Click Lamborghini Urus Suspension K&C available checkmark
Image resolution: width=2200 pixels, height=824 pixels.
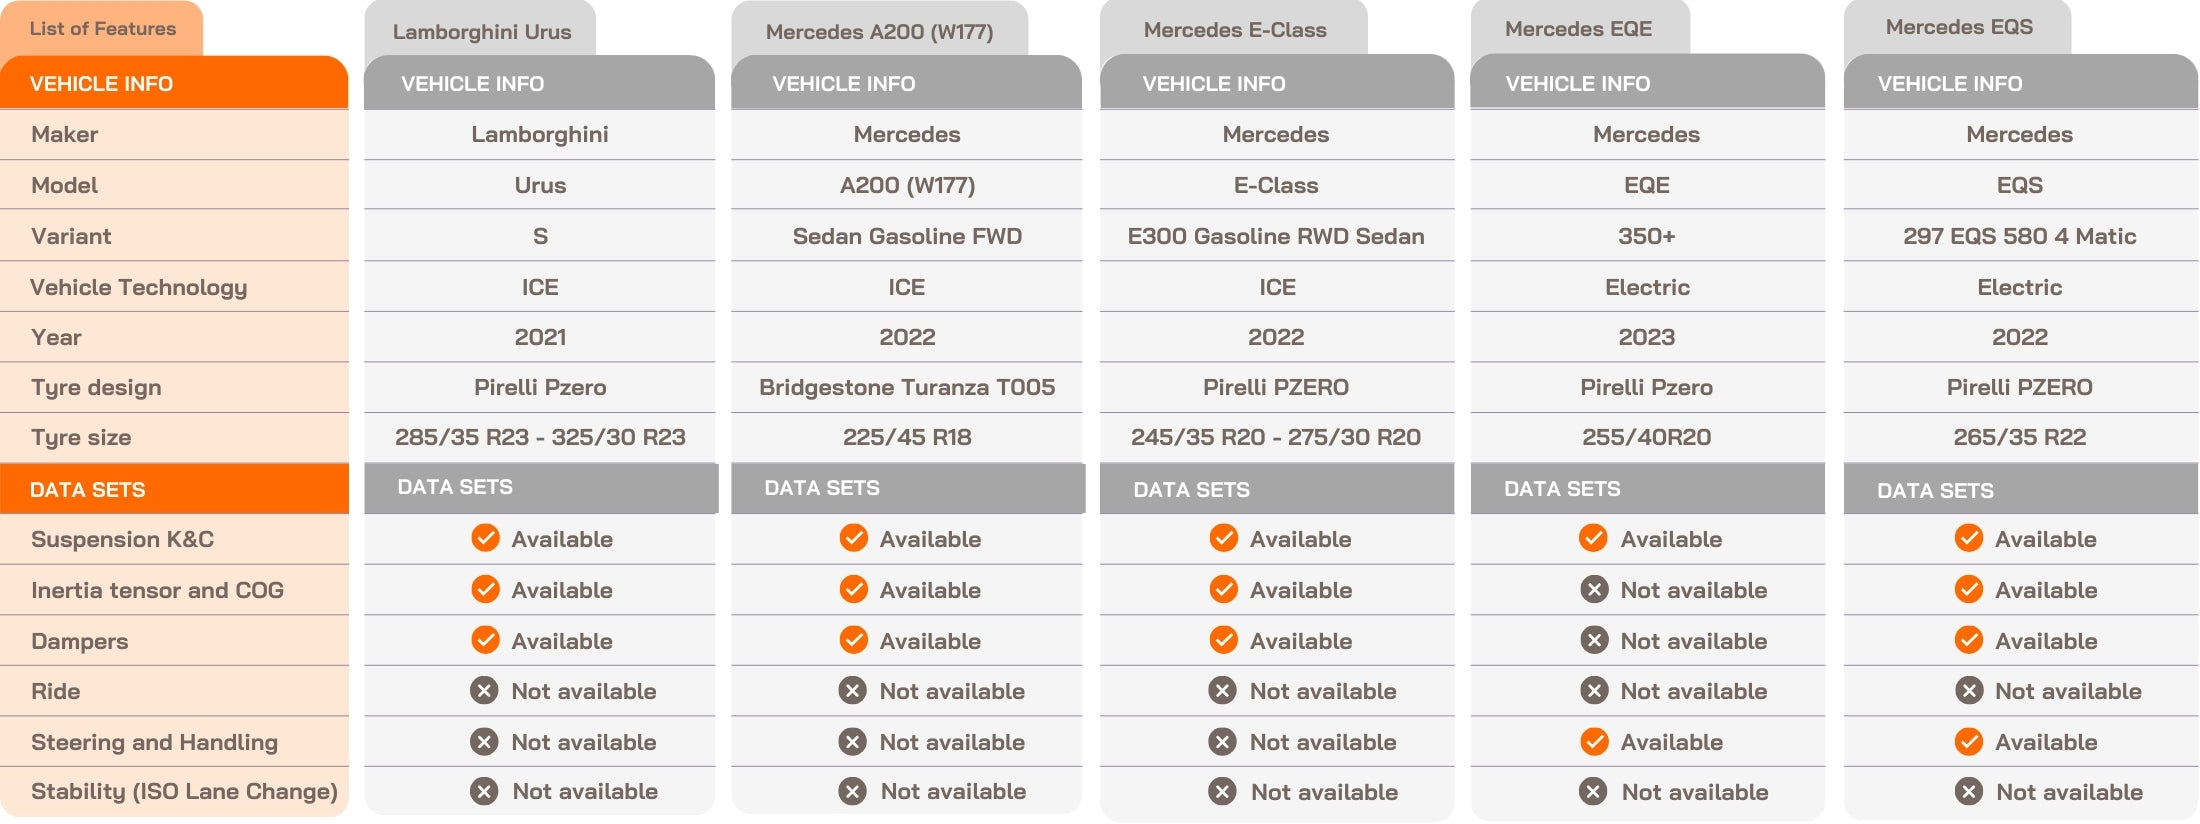[x=485, y=539]
